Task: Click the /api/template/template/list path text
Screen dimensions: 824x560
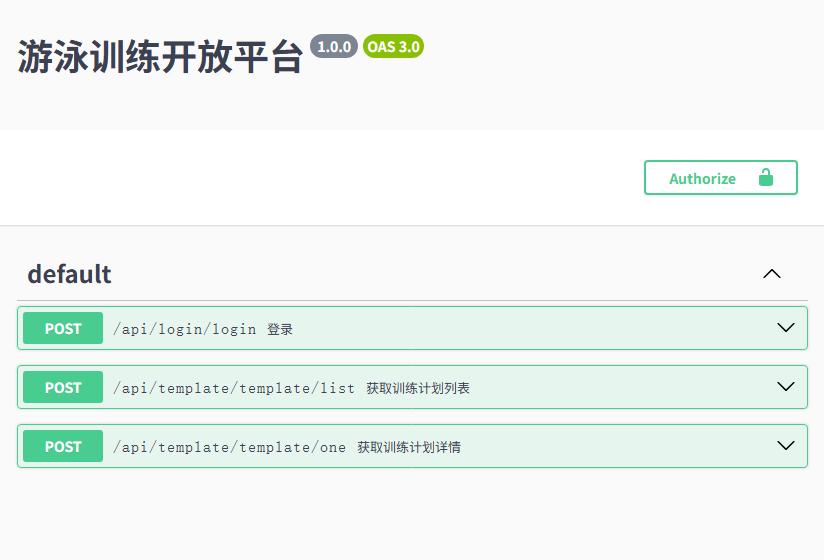Action: (x=234, y=388)
